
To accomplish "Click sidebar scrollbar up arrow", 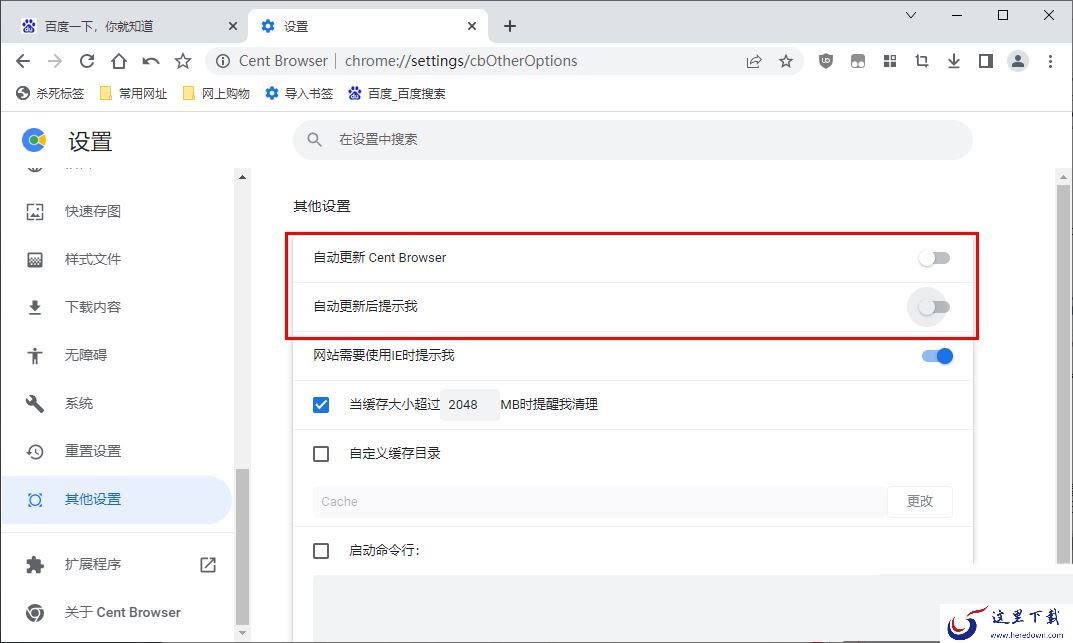I will coord(242,177).
